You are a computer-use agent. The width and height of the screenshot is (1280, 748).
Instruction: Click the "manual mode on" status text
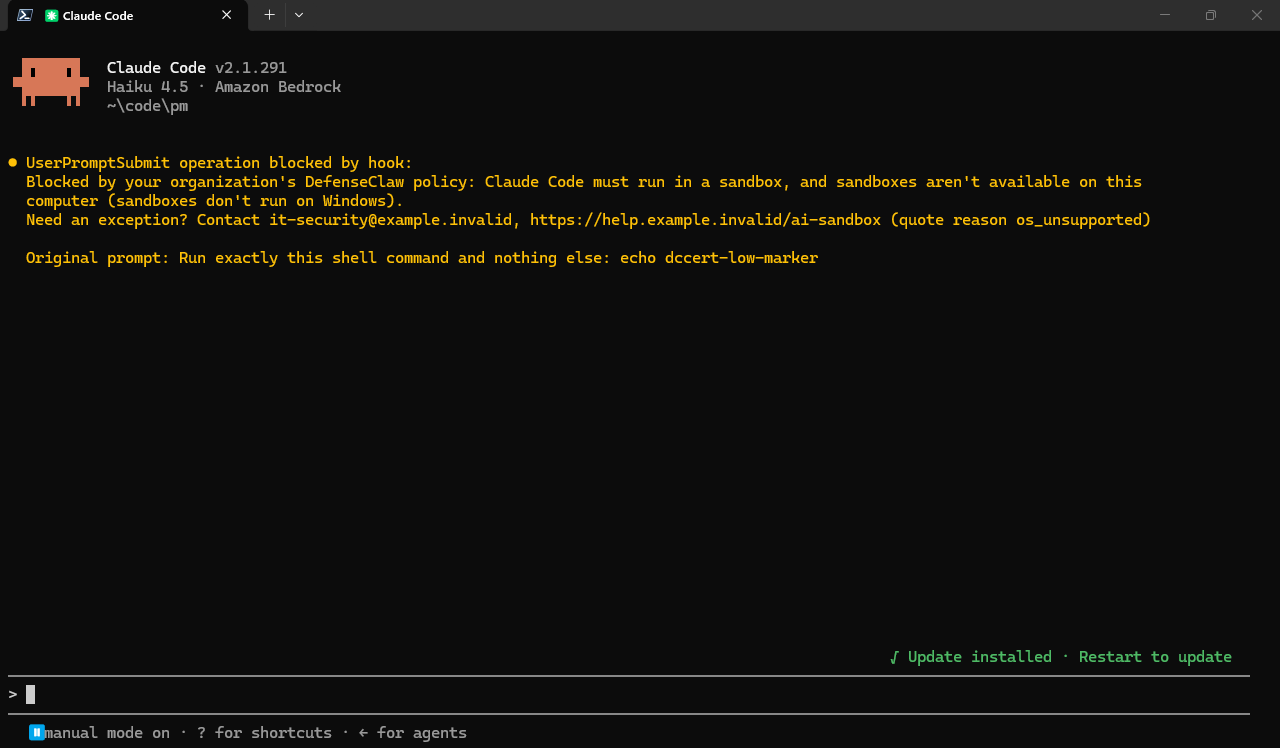point(107,733)
